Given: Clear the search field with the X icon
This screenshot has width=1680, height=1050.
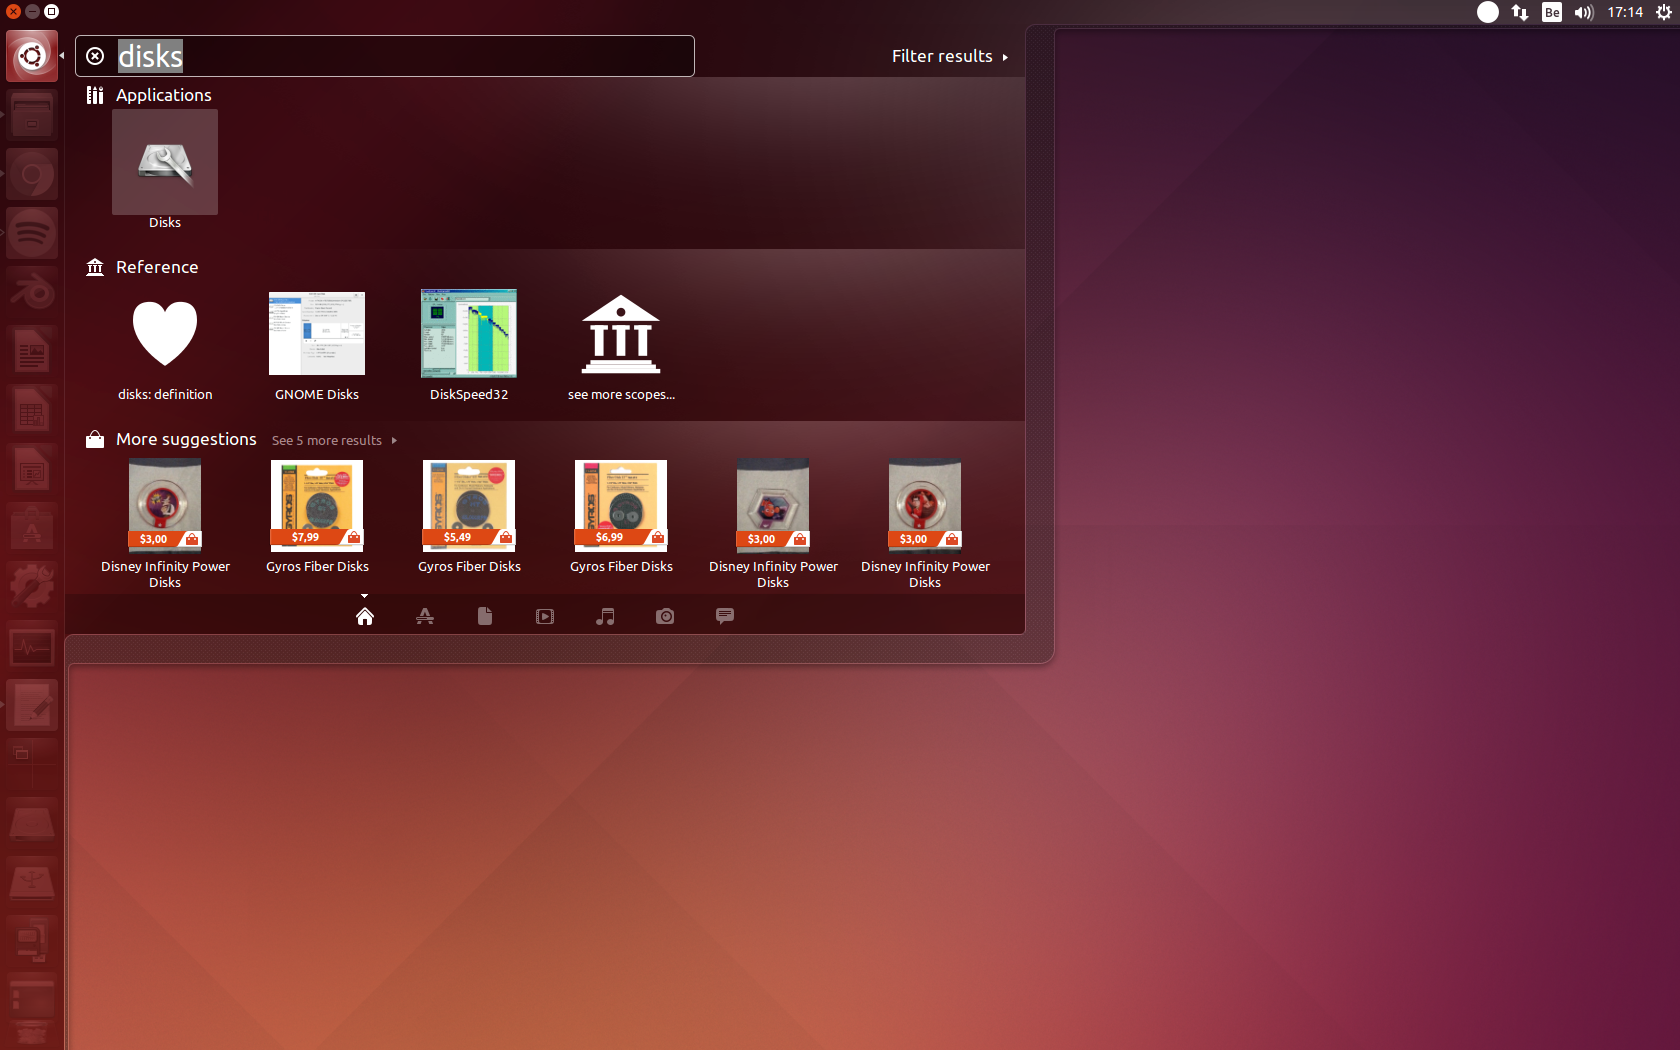Looking at the screenshot, I should tap(95, 56).
